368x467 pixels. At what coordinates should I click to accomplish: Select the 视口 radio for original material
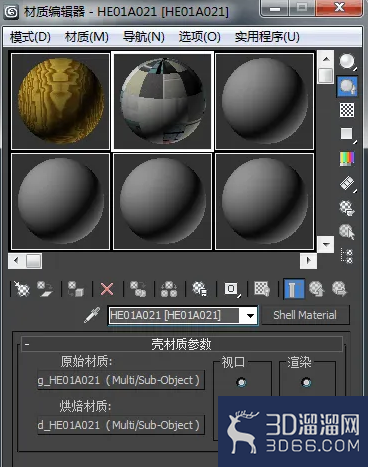(x=241, y=382)
